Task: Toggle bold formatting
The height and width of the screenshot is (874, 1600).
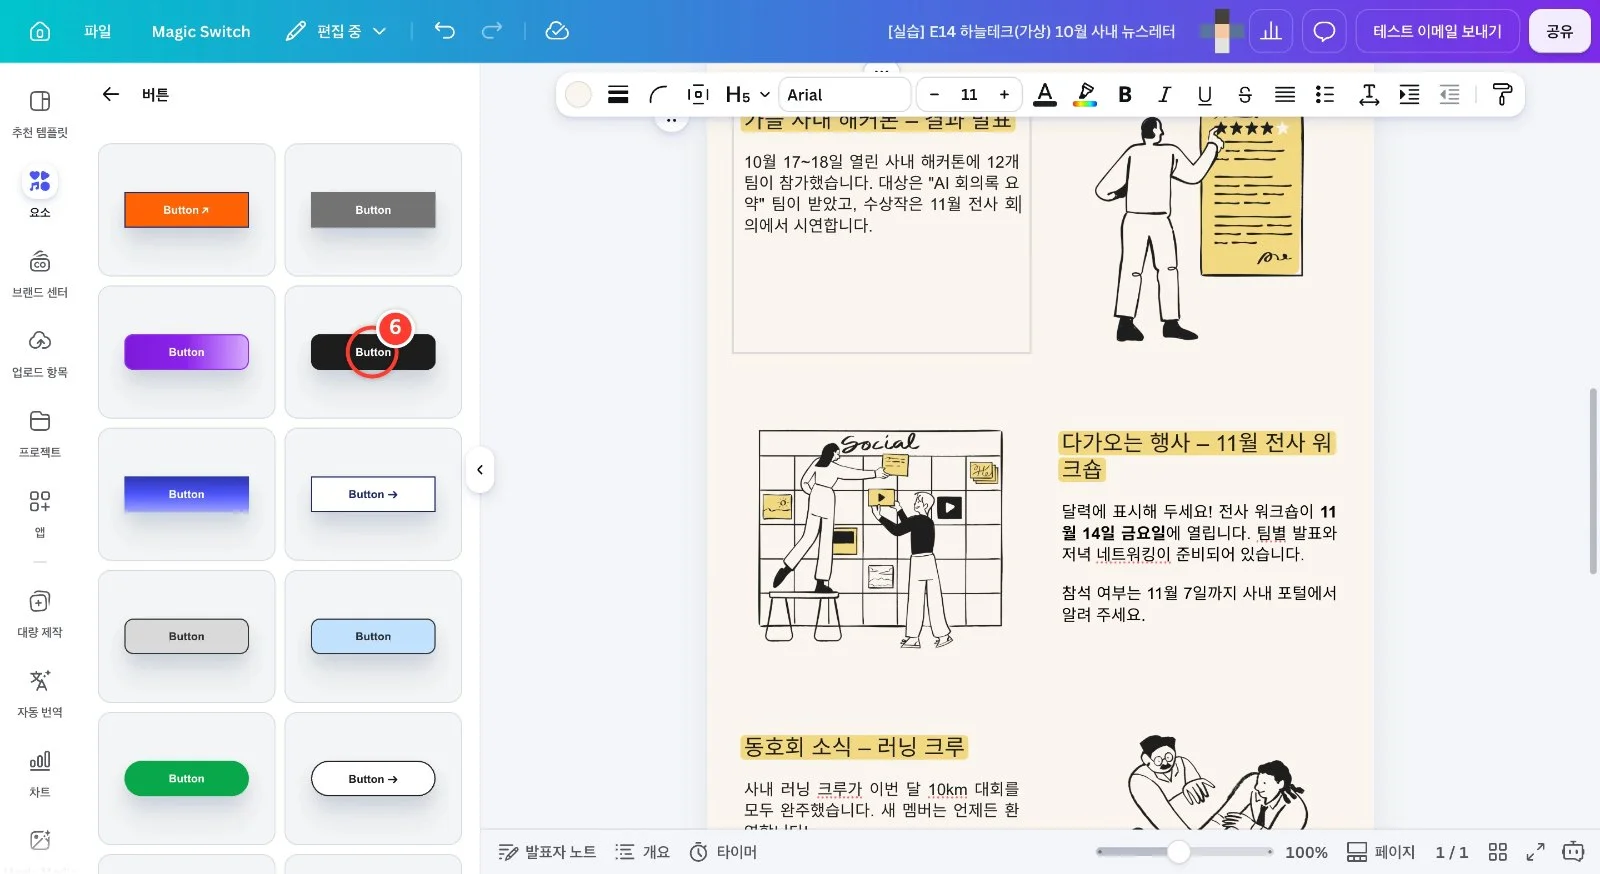Action: [1125, 94]
